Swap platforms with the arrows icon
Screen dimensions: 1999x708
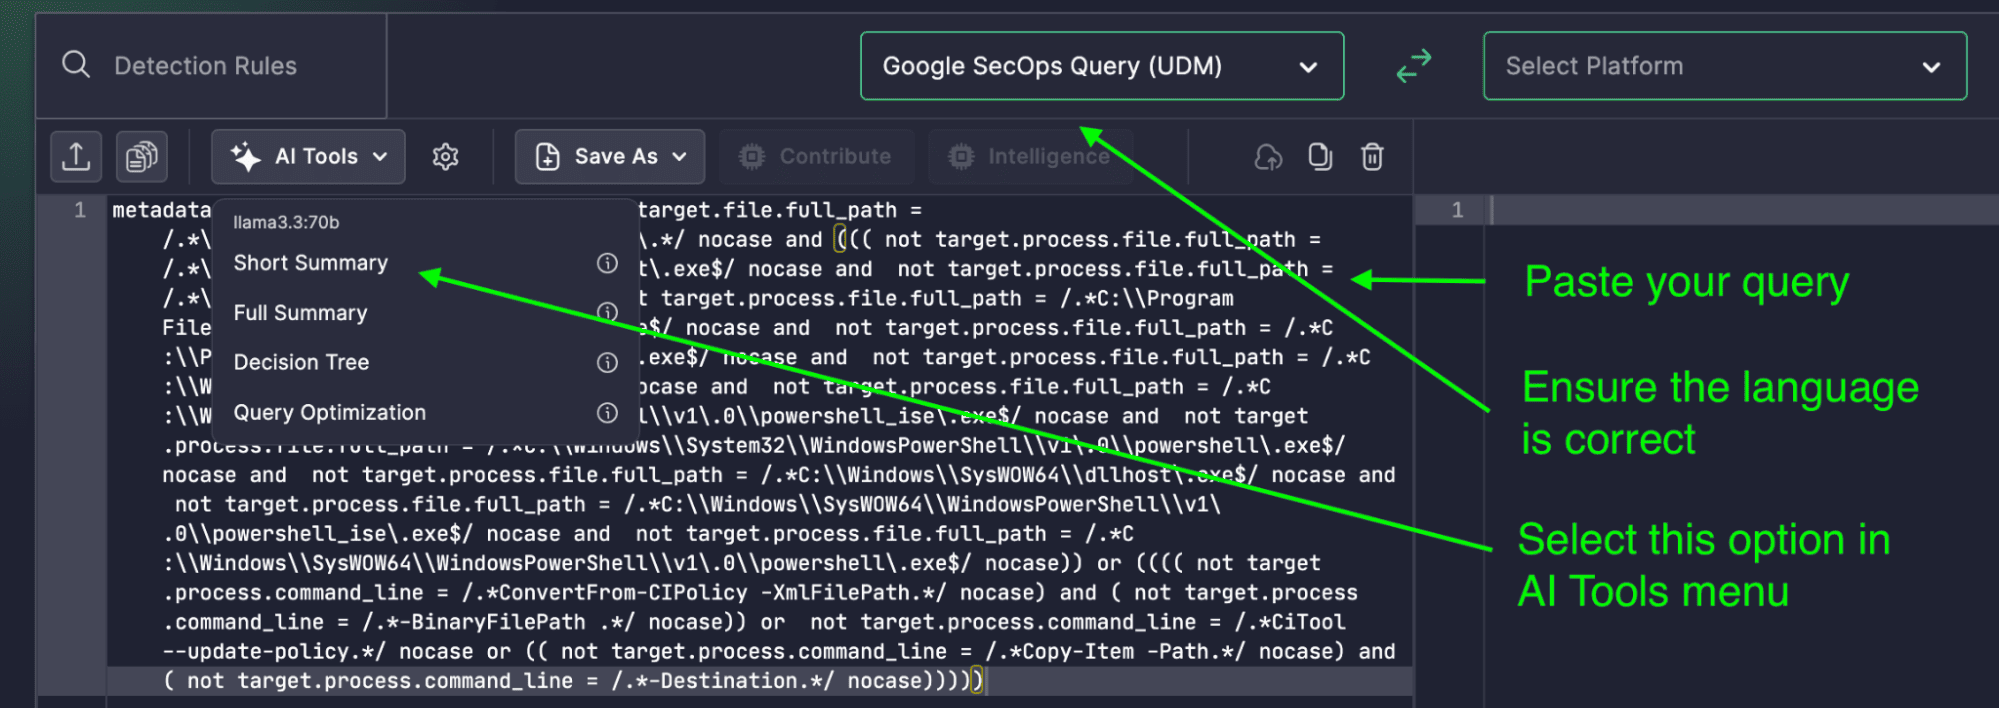(x=1413, y=66)
